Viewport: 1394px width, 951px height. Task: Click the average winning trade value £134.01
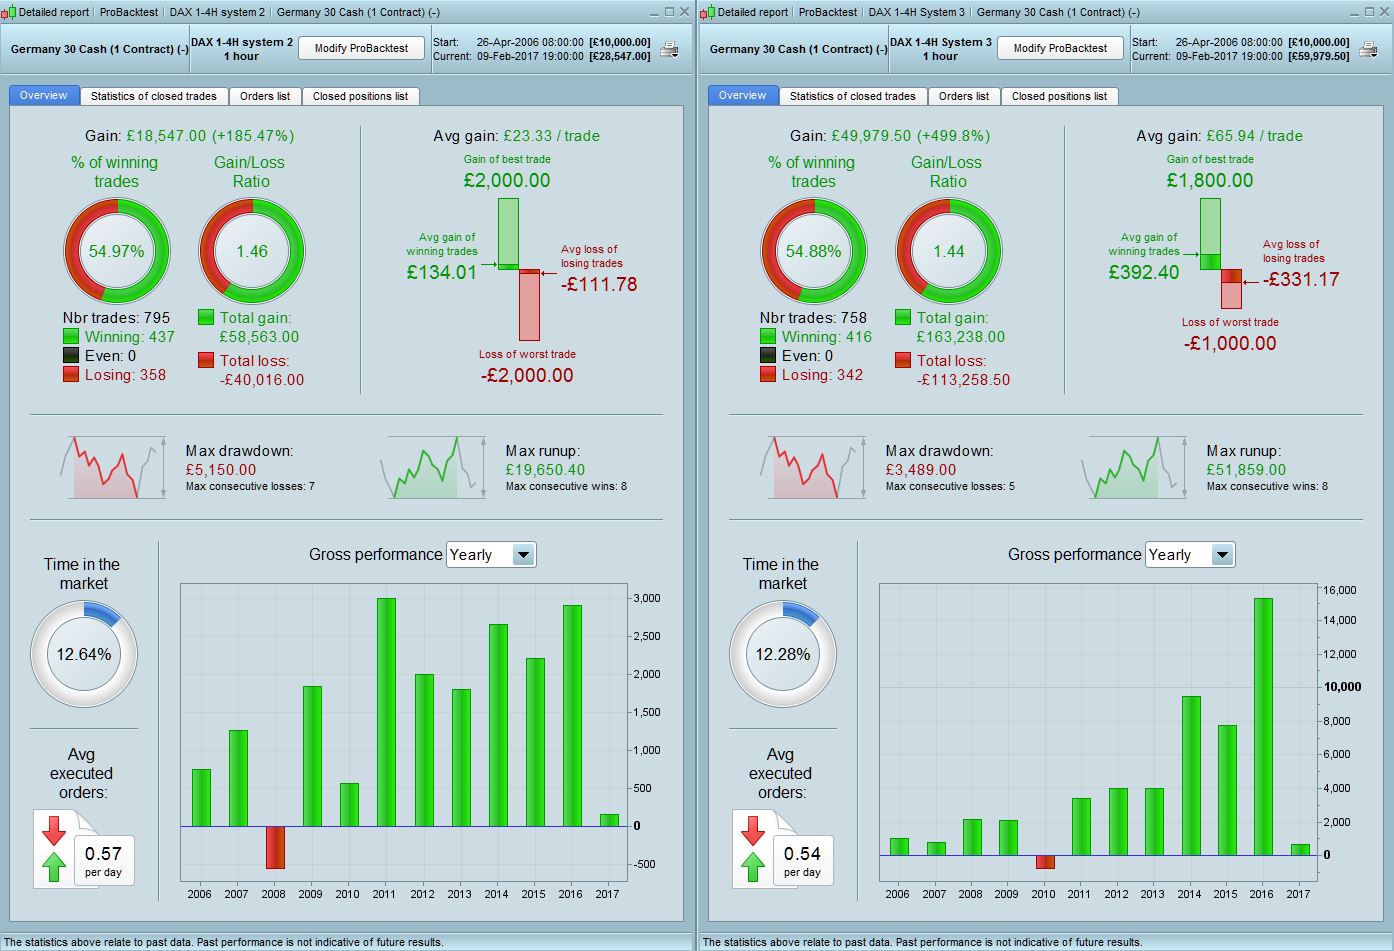(x=442, y=272)
